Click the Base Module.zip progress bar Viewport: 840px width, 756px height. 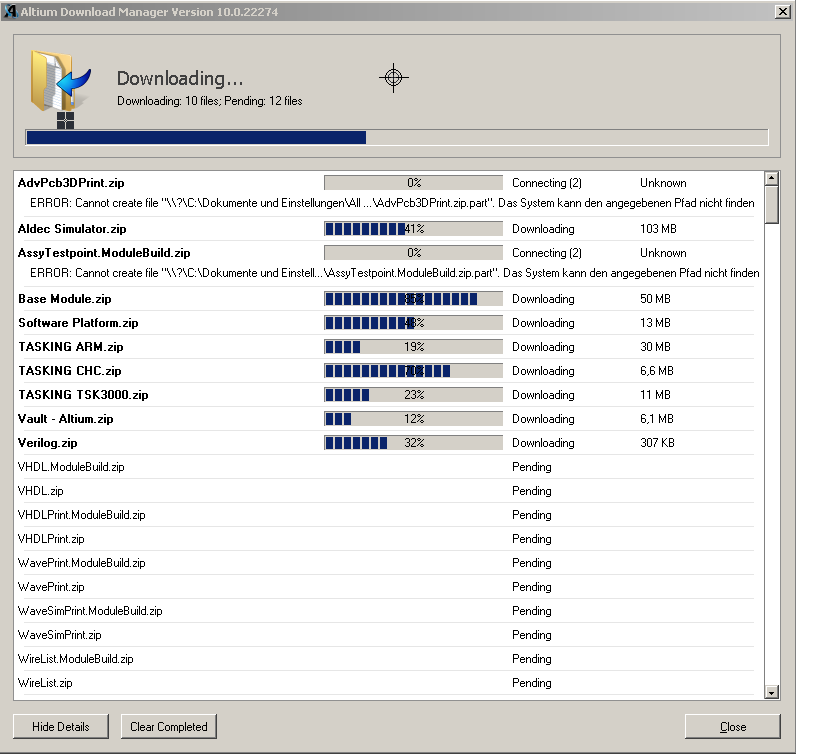coord(414,299)
